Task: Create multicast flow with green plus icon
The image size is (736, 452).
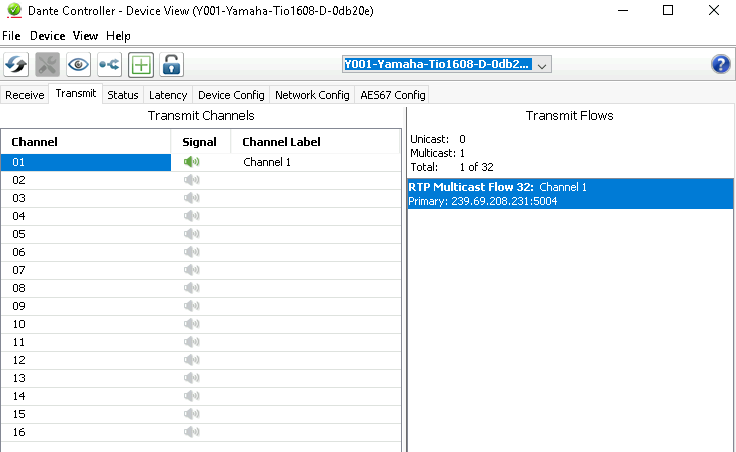Action: 141,64
